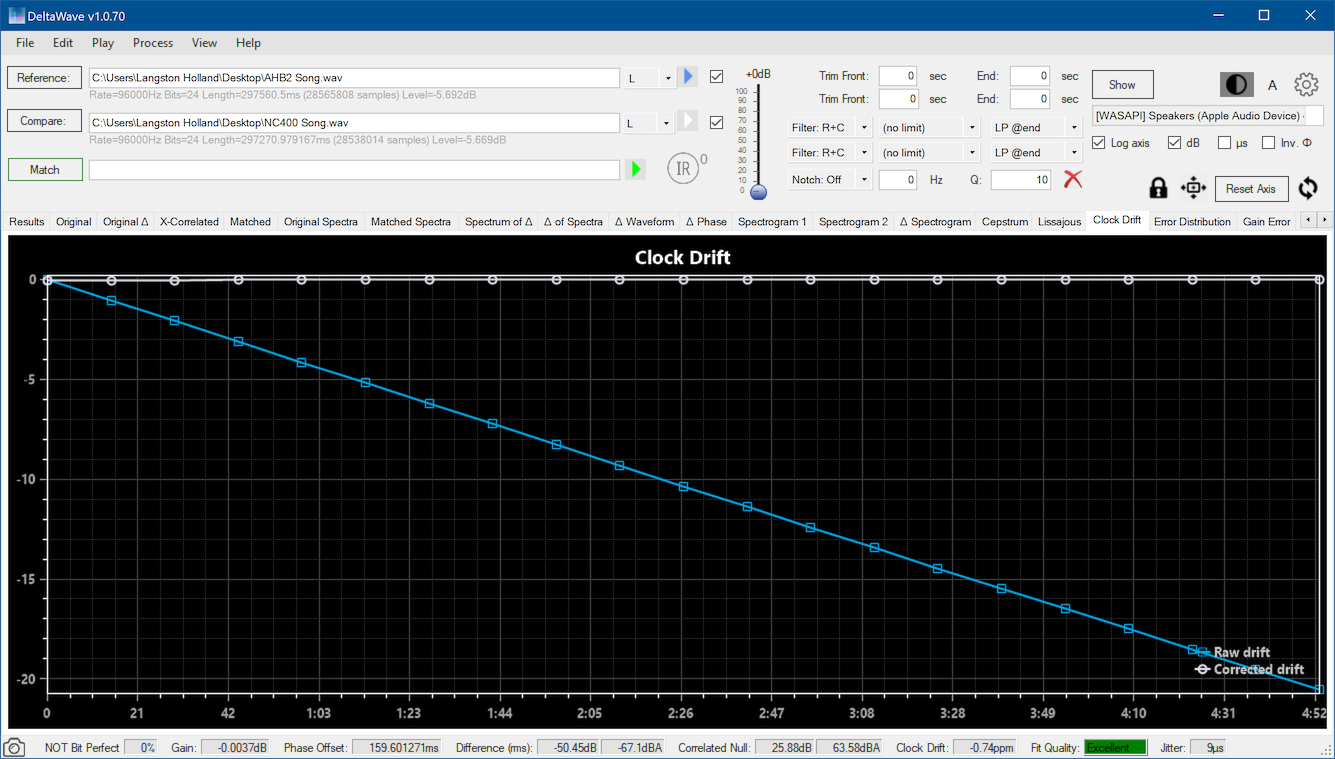
Task: Click the notch Hz input field
Action: [x=898, y=180]
